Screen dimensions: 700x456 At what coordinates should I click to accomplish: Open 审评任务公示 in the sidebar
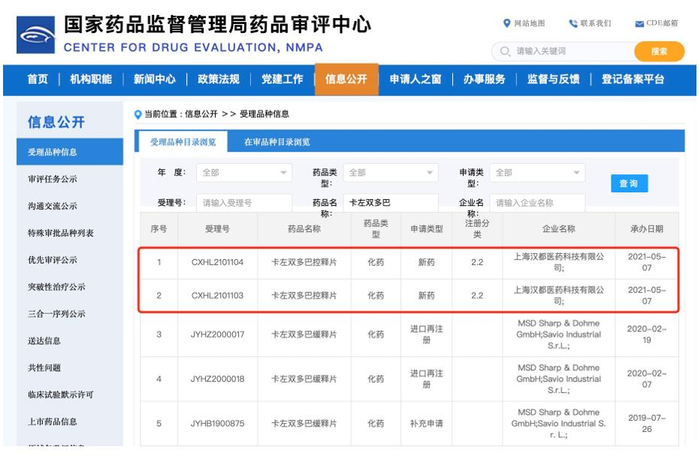click(x=52, y=179)
